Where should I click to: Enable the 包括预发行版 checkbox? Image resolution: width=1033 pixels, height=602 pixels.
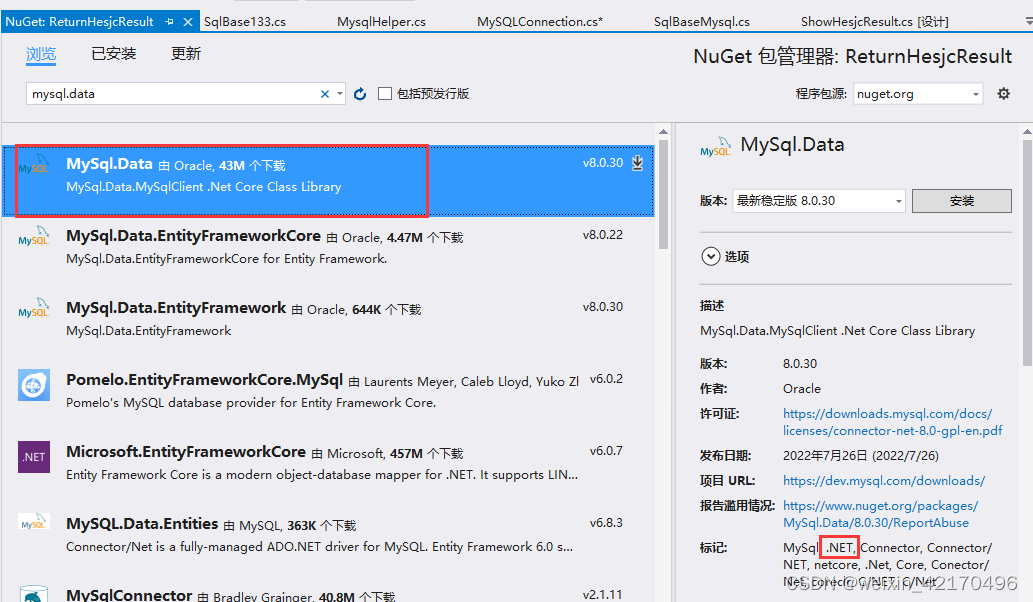[x=385, y=93]
